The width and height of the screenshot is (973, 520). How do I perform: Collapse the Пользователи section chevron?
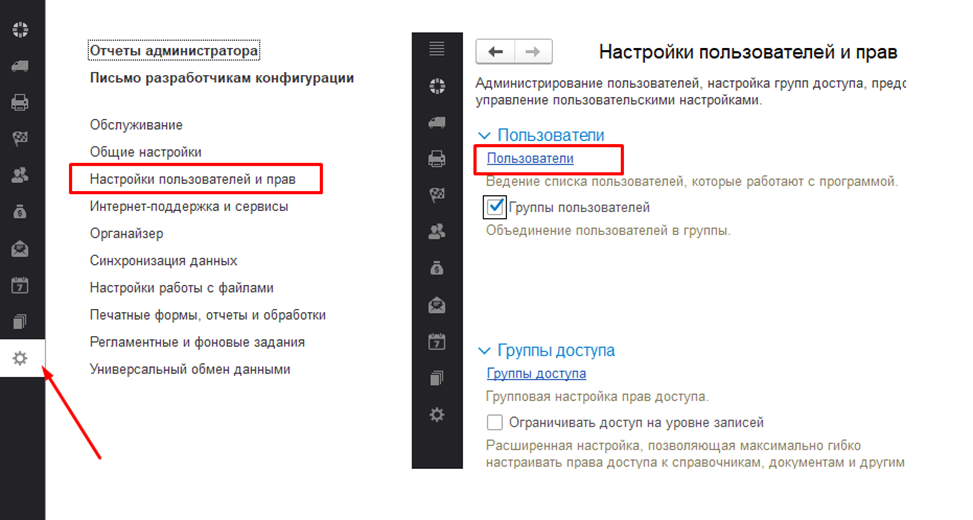point(485,135)
